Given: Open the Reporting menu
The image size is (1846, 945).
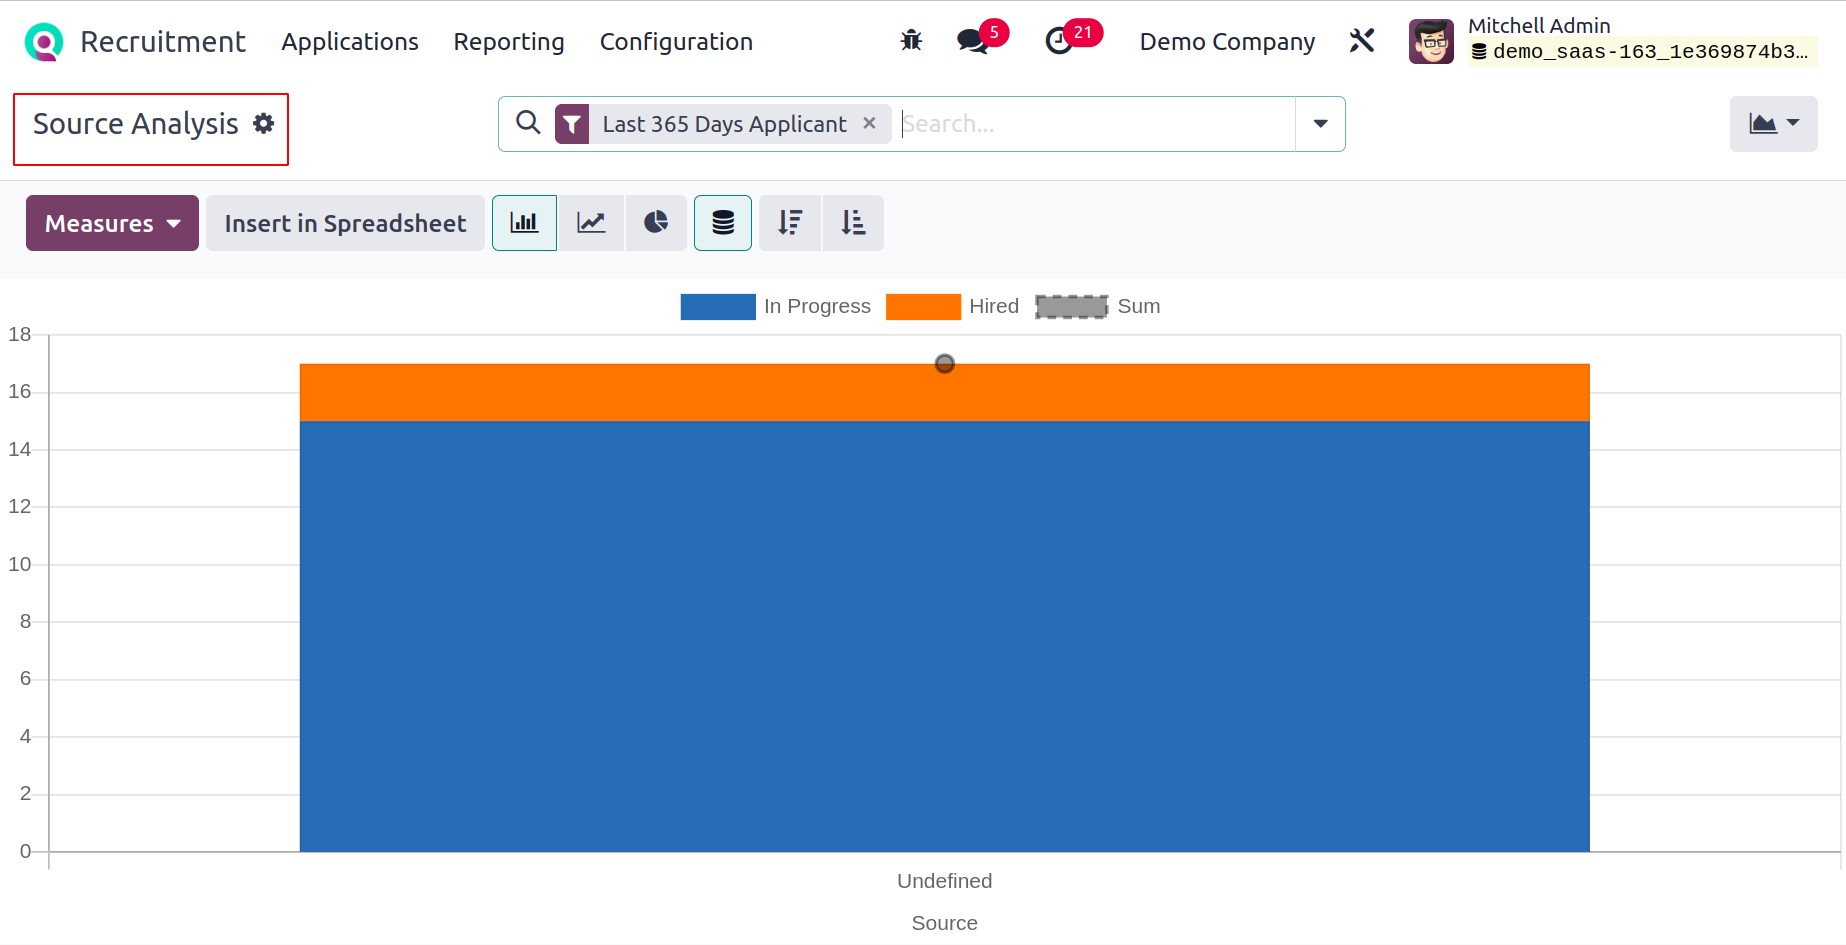Looking at the screenshot, I should pos(509,42).
